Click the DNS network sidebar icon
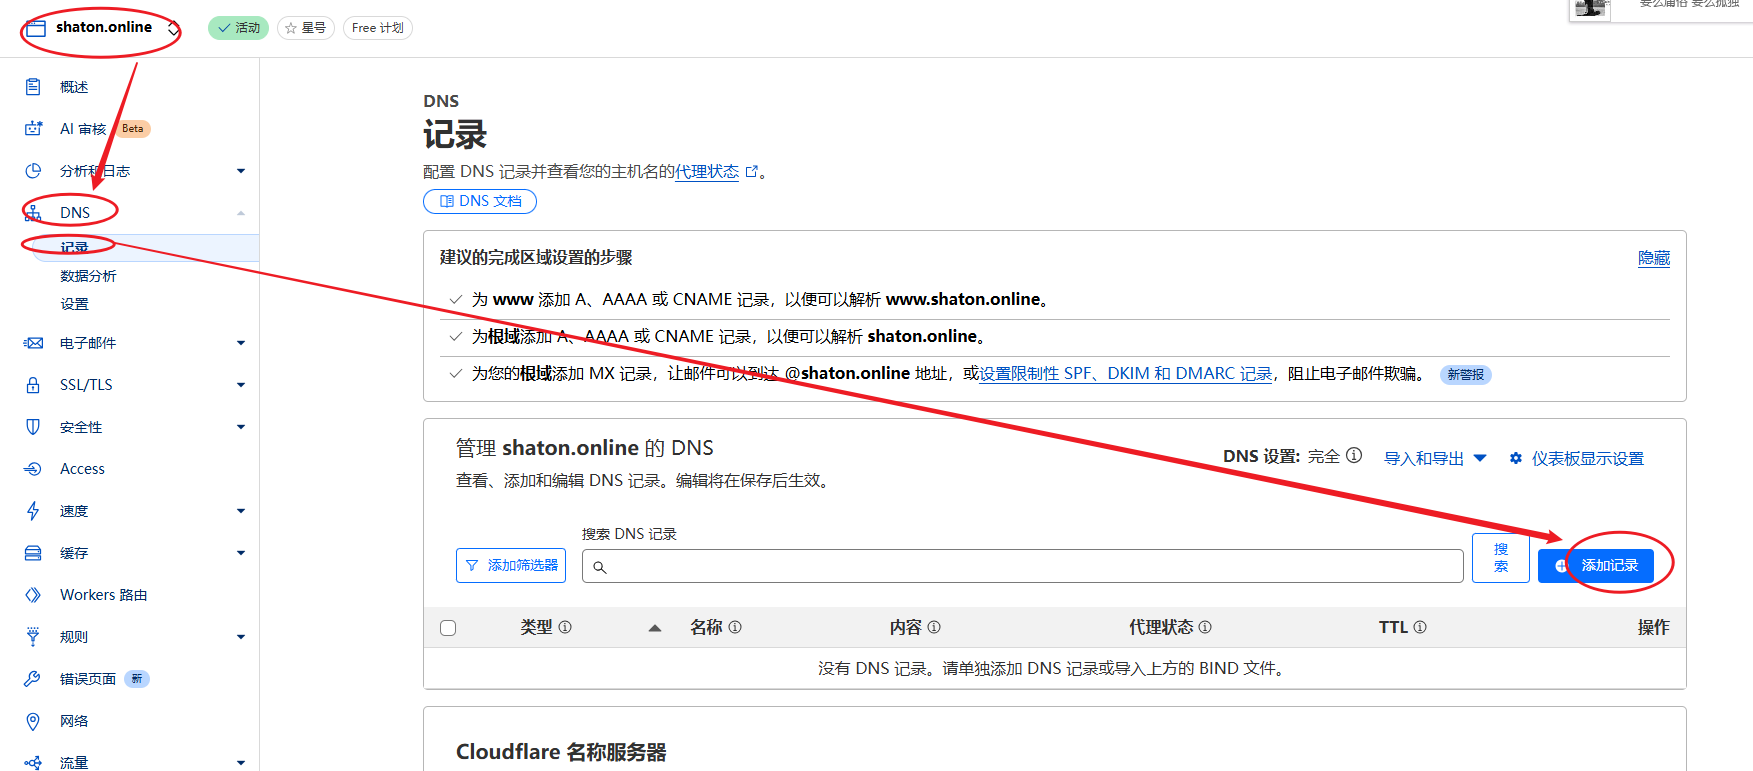This screenshot has width=1753, height=771. point(33,213)
